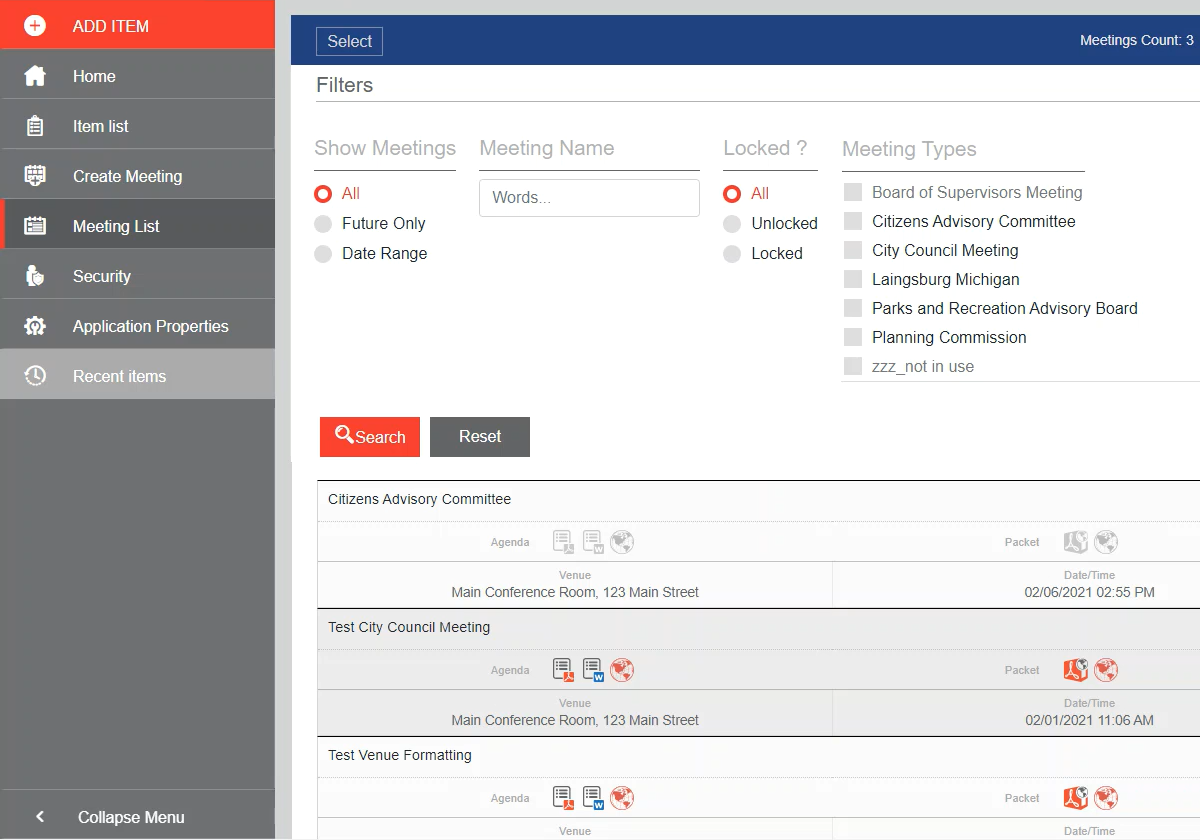Image resolution: width=1200 pixels, height=840 pixels.
Task: Open Security in the sidebar
Action: [137, 276]
